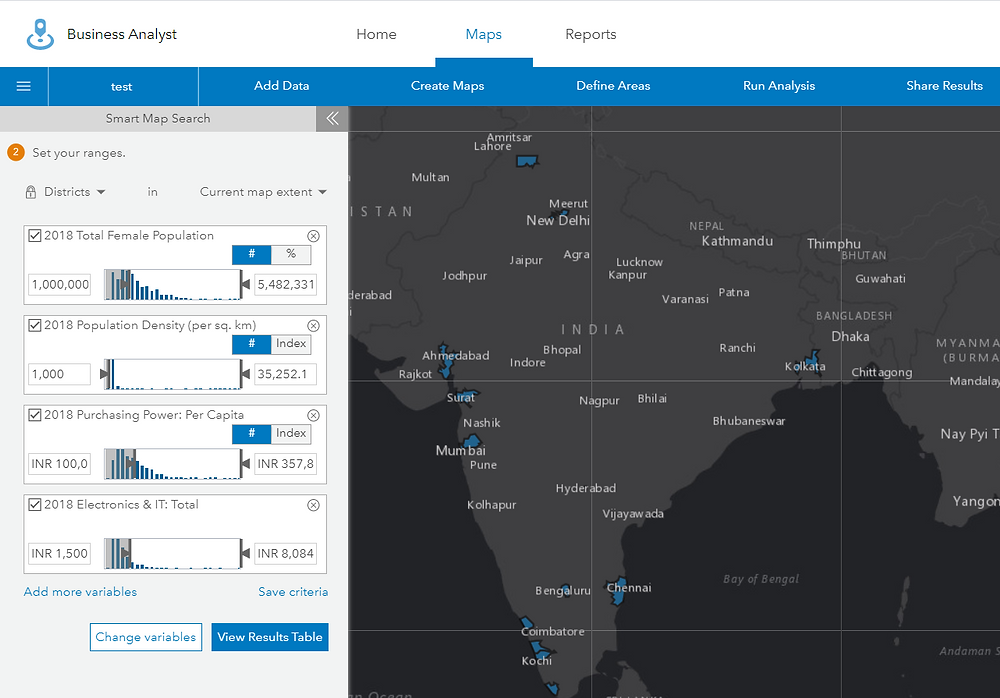Image resolution: width=1000 pixels, height=698 pixels.
Task: Click Hyderabad label on map
Action: coord(585,488)
